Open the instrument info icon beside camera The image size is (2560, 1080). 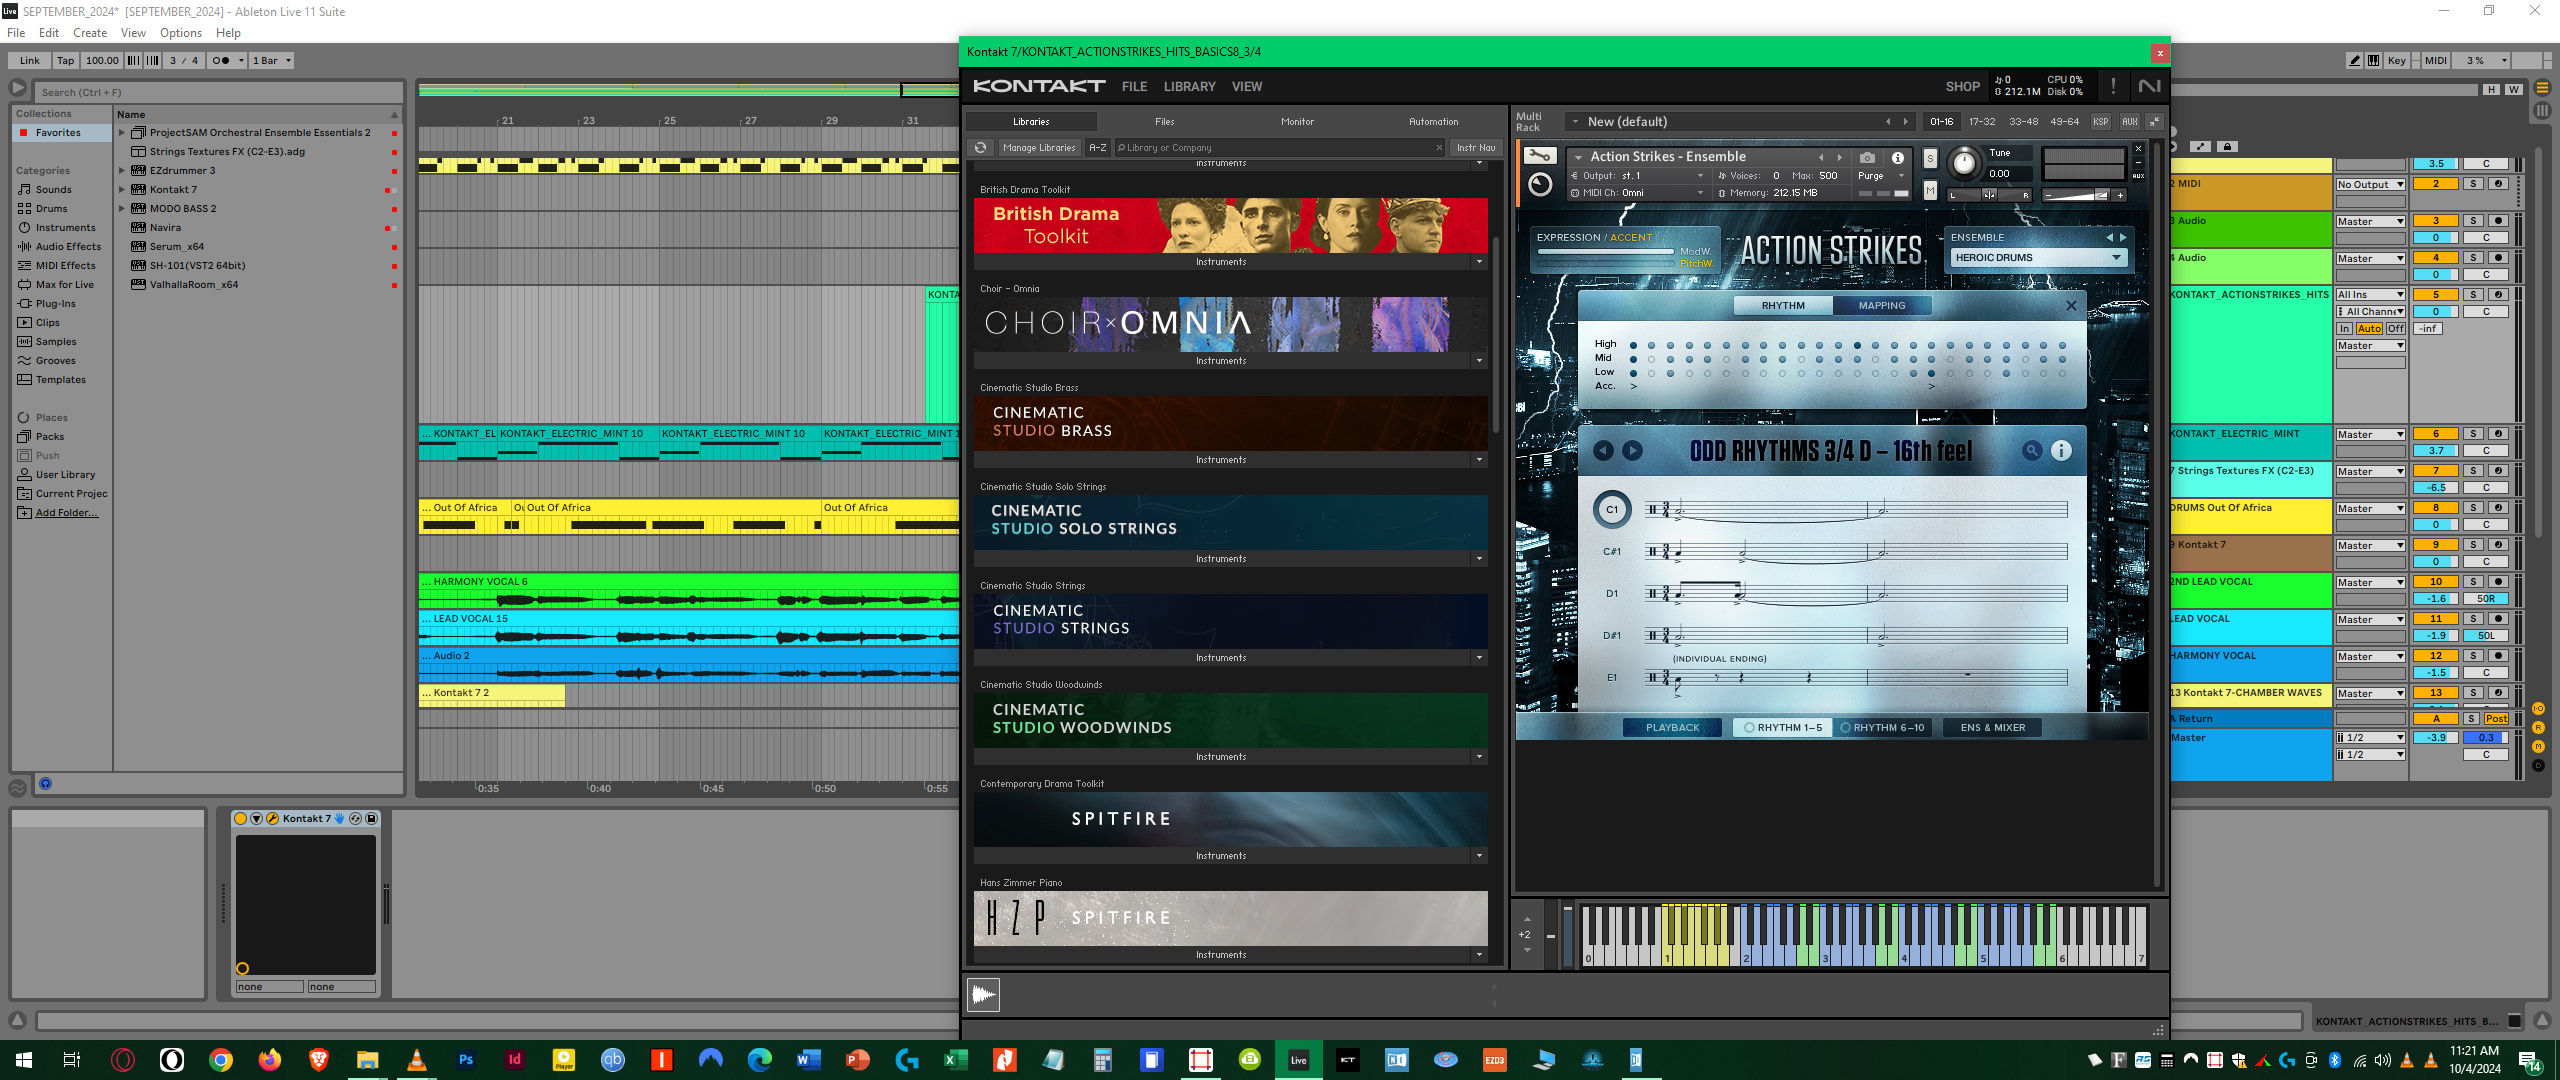click(x=1897, y=158)
